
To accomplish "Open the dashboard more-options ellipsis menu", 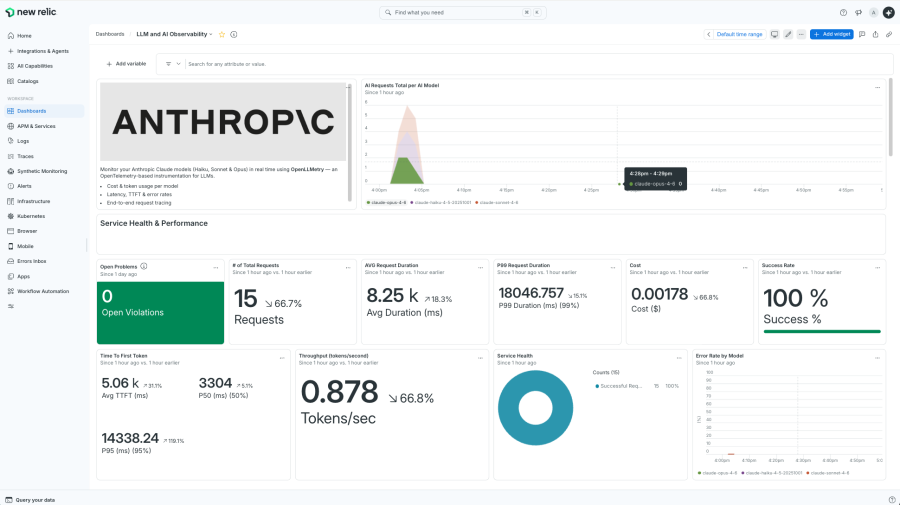I will pos(801,34).
